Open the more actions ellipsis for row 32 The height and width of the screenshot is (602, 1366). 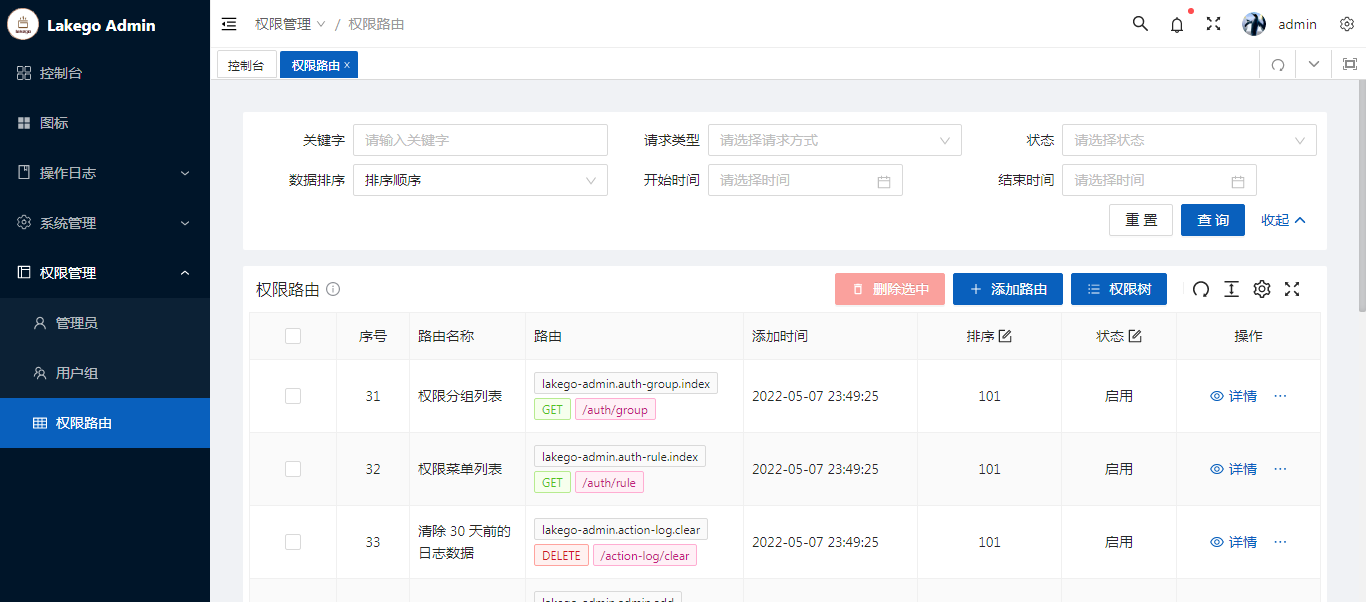pyautogui.click(x=1280, y=469)
